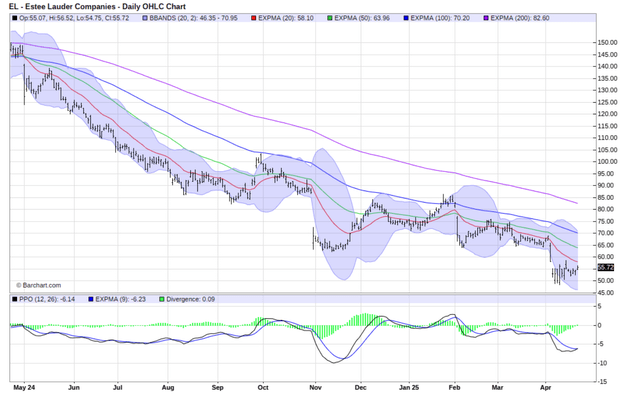The width and height of the screenshot is (640, 417).
Task: Click the 'Oct' date axis label
Action: 263,388
